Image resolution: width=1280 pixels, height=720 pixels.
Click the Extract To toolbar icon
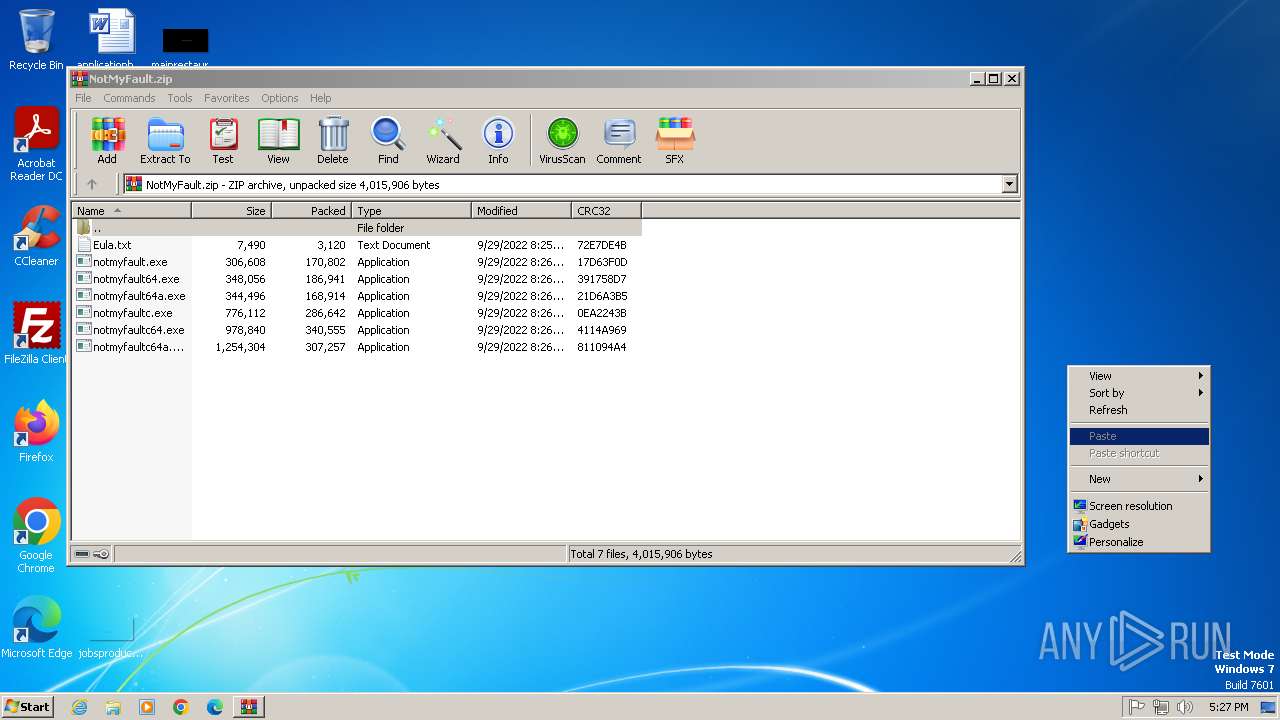pos(165,140)
